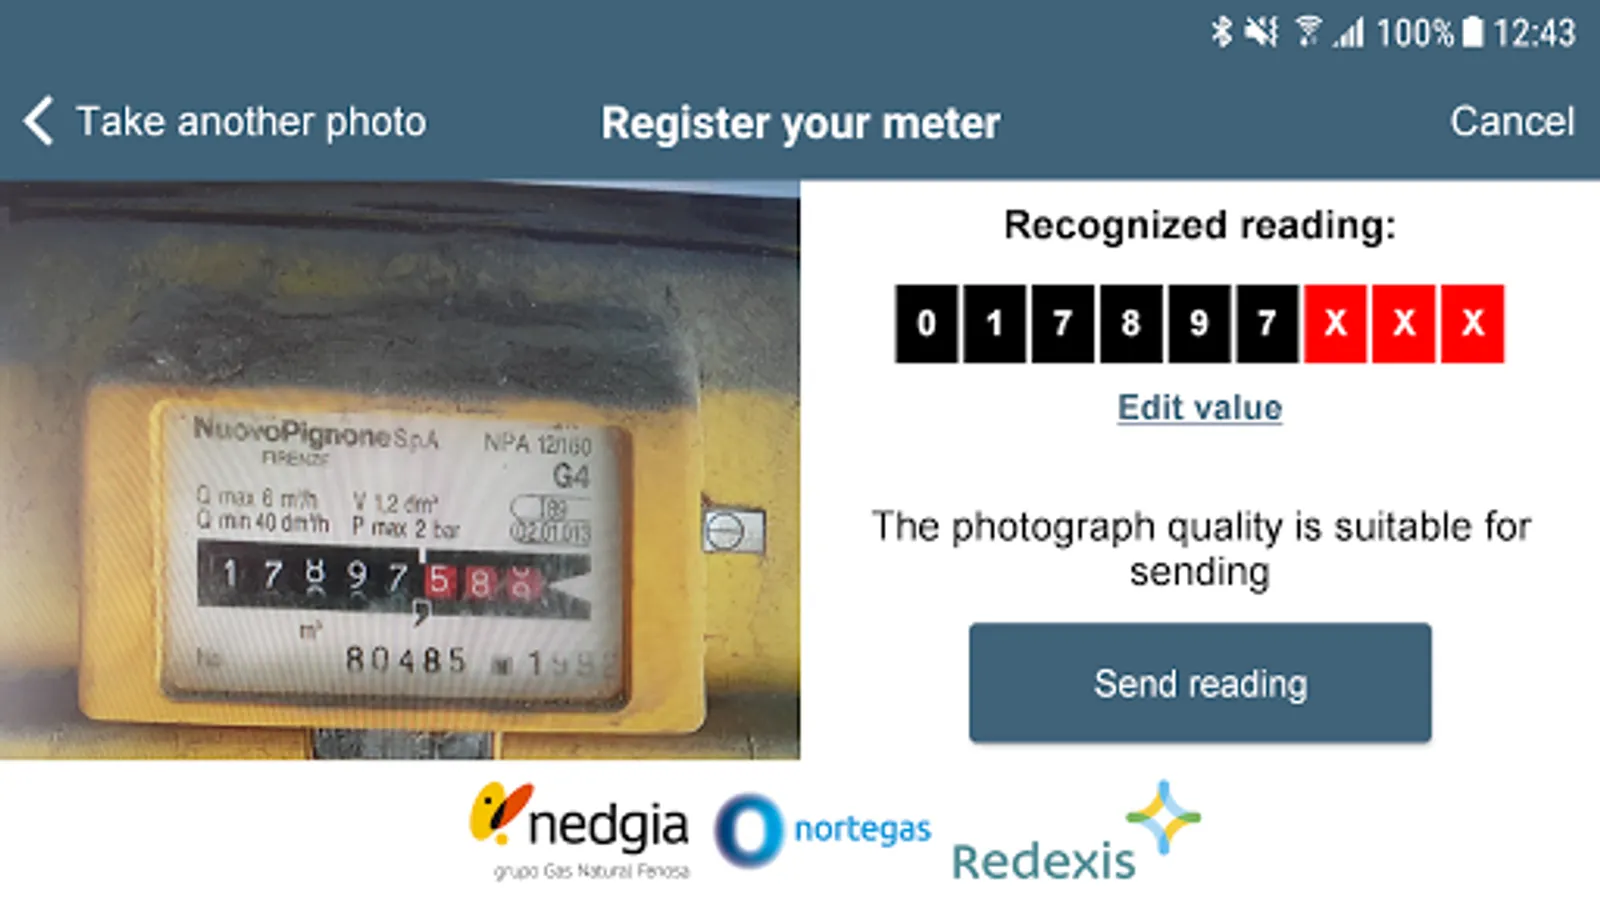
Task: Open the Edit value link
Action: pos(1200,407)
